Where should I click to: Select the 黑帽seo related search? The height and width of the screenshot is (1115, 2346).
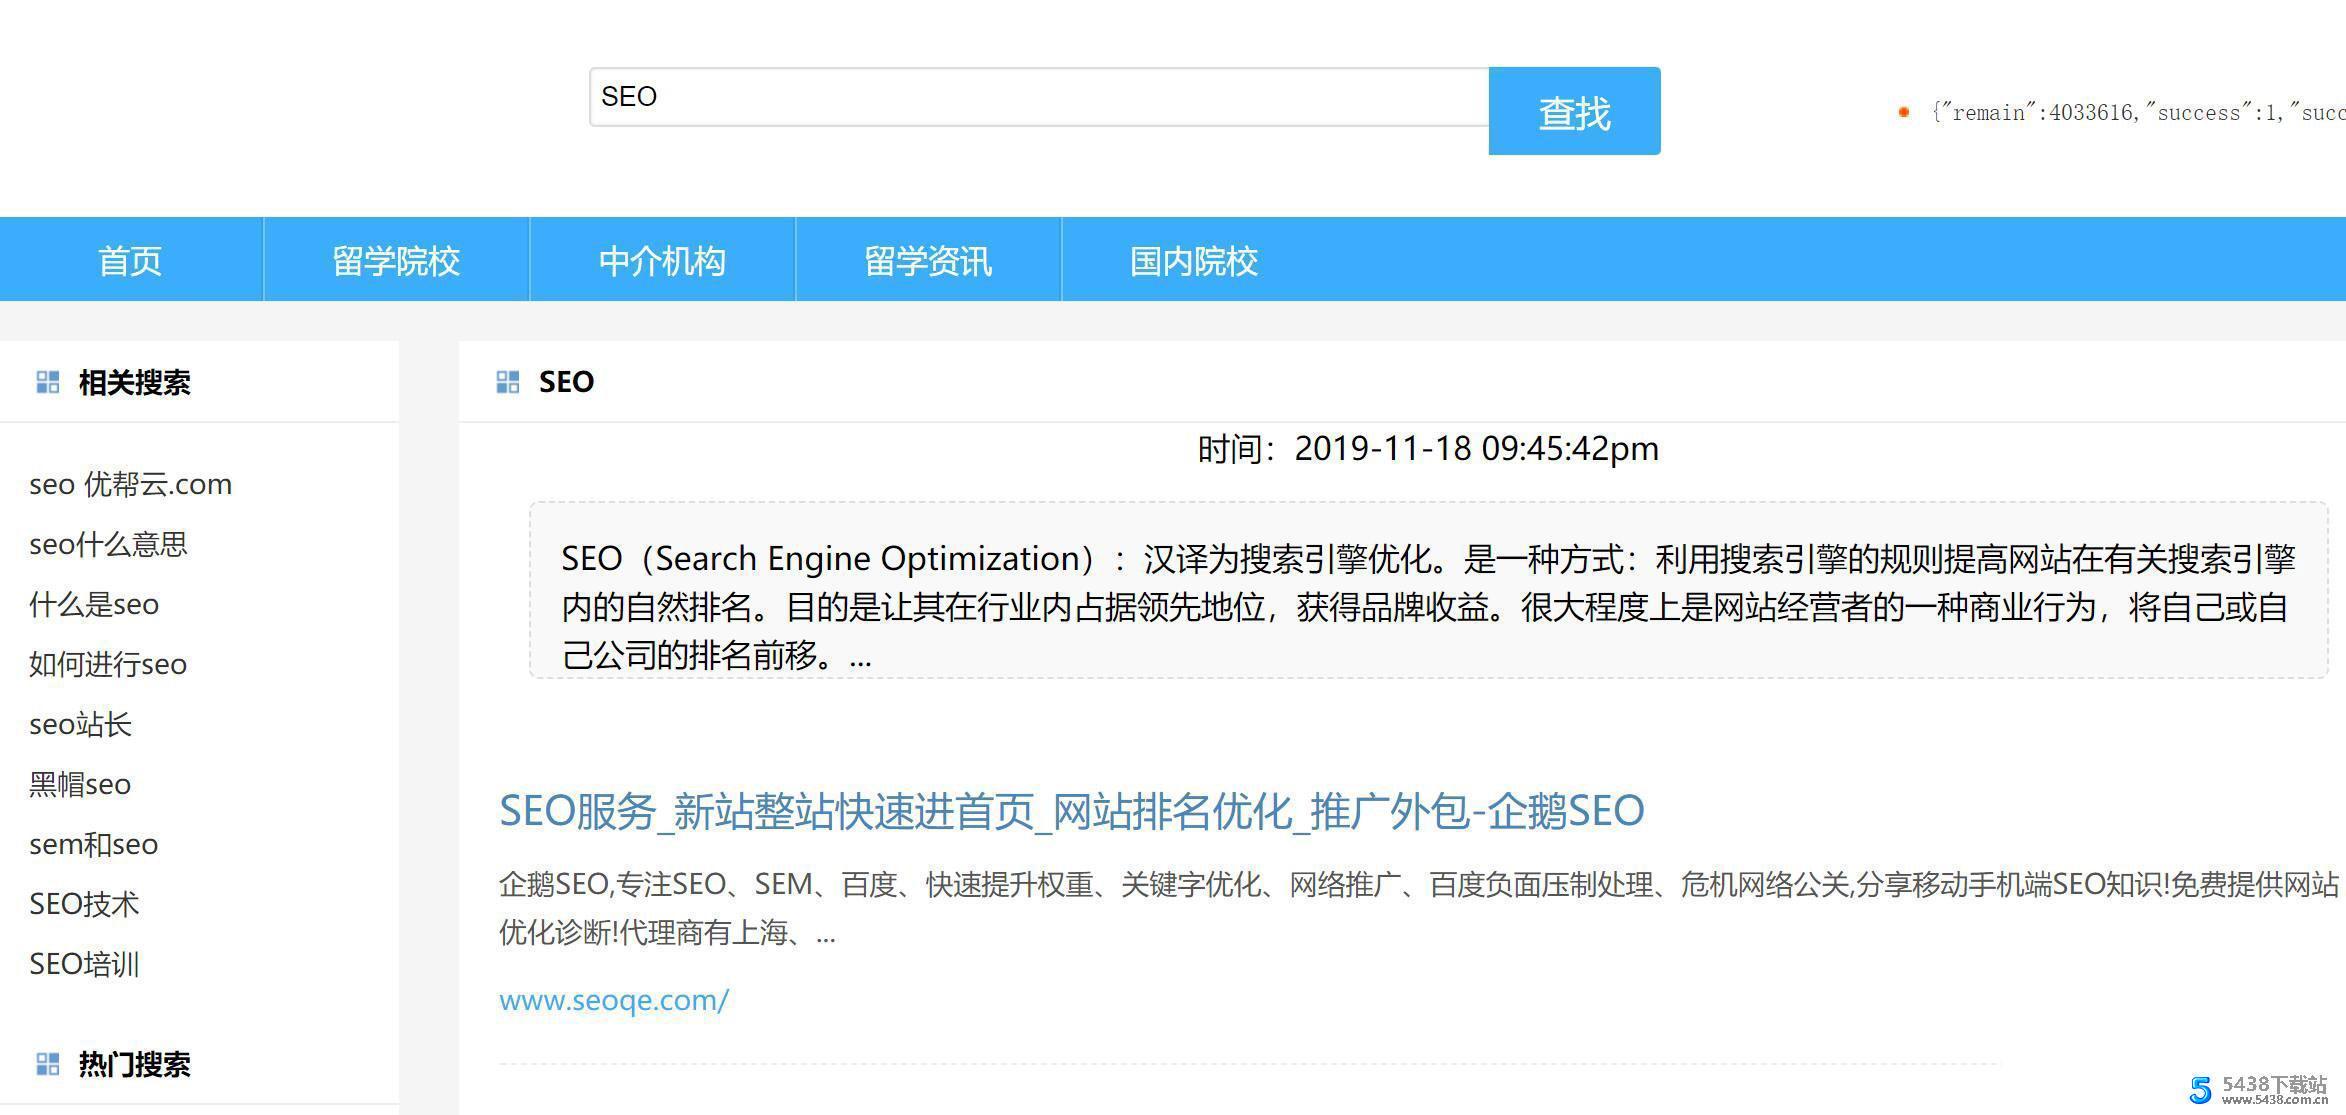click(80, 784)
